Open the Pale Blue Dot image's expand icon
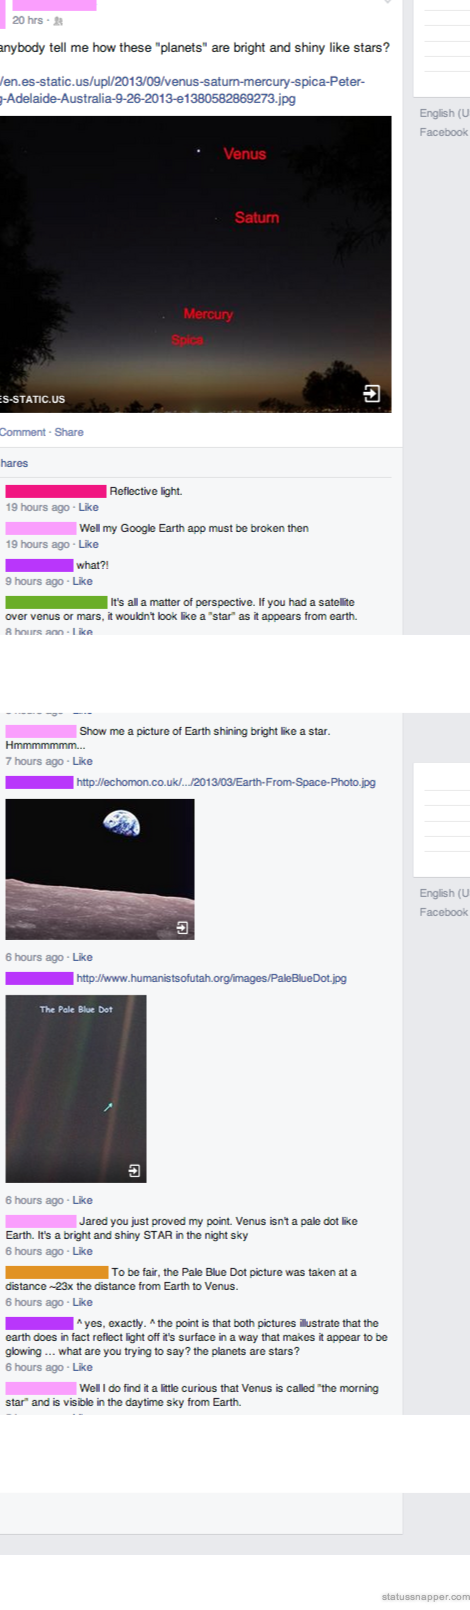The height and width of the screenshot is (1610, 470). pyautogui.click(x=134, y=1170)
